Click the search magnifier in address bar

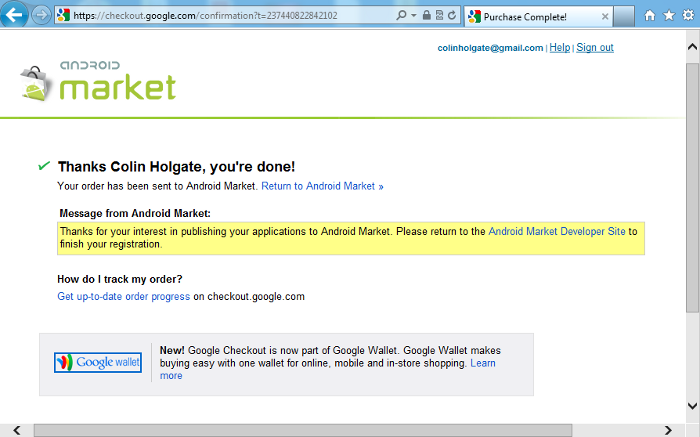(401, 16)
